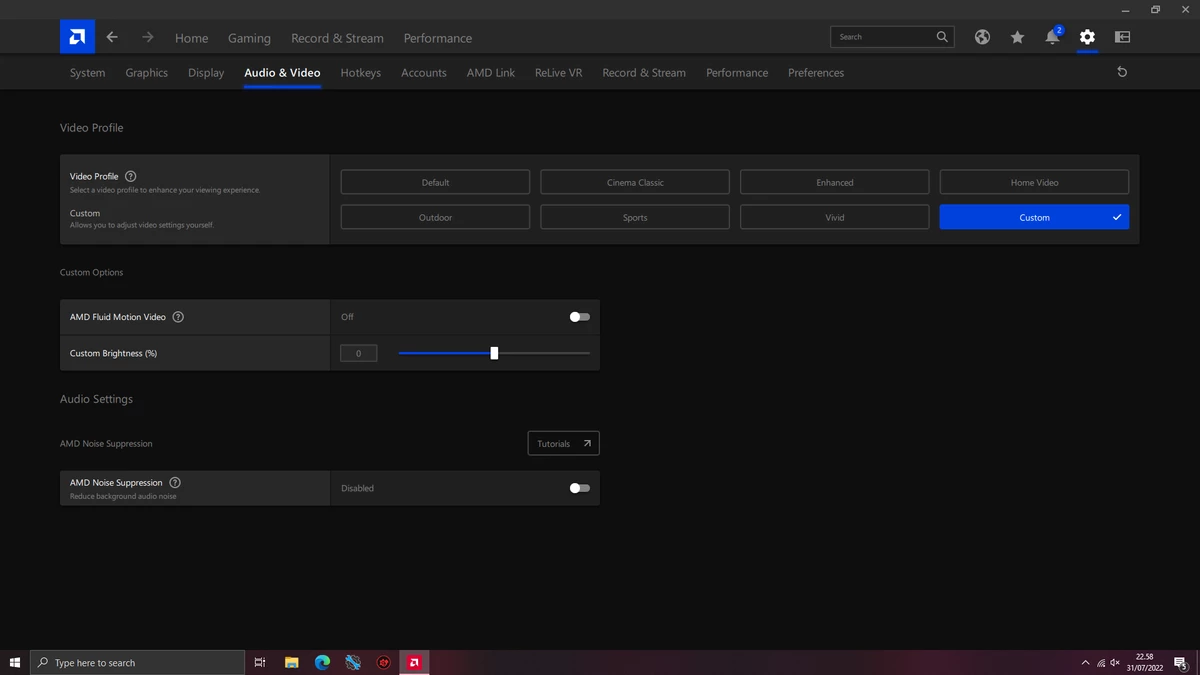The image size is (1200, 675).
Task: Select the Home Video profile
Action: (1035, 182)
